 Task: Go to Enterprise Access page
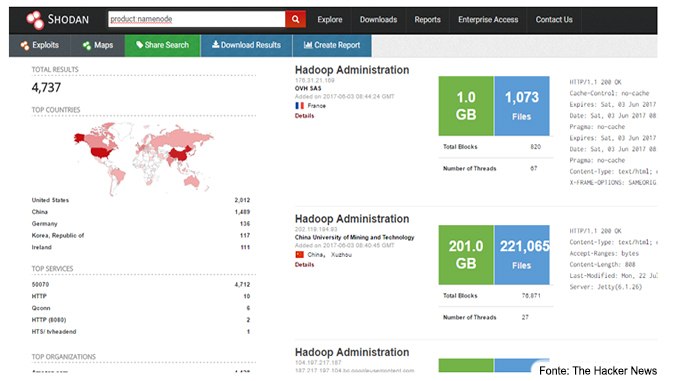click(x=488, y=19)
